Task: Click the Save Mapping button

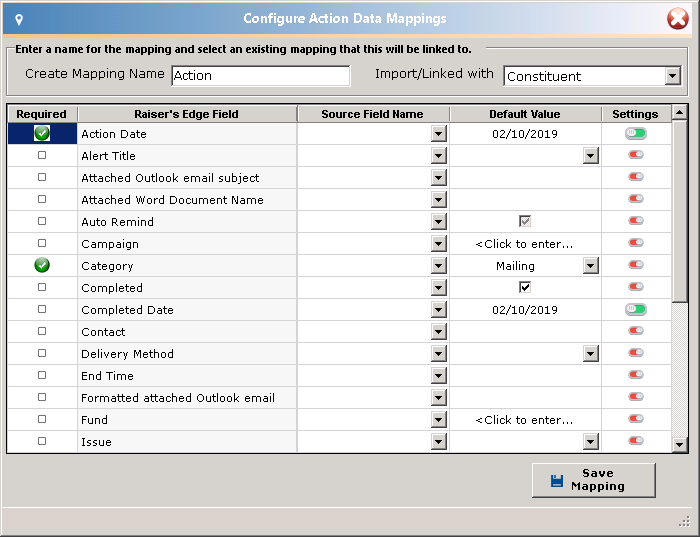Action: pyautogui.click(x=594, y=480)
